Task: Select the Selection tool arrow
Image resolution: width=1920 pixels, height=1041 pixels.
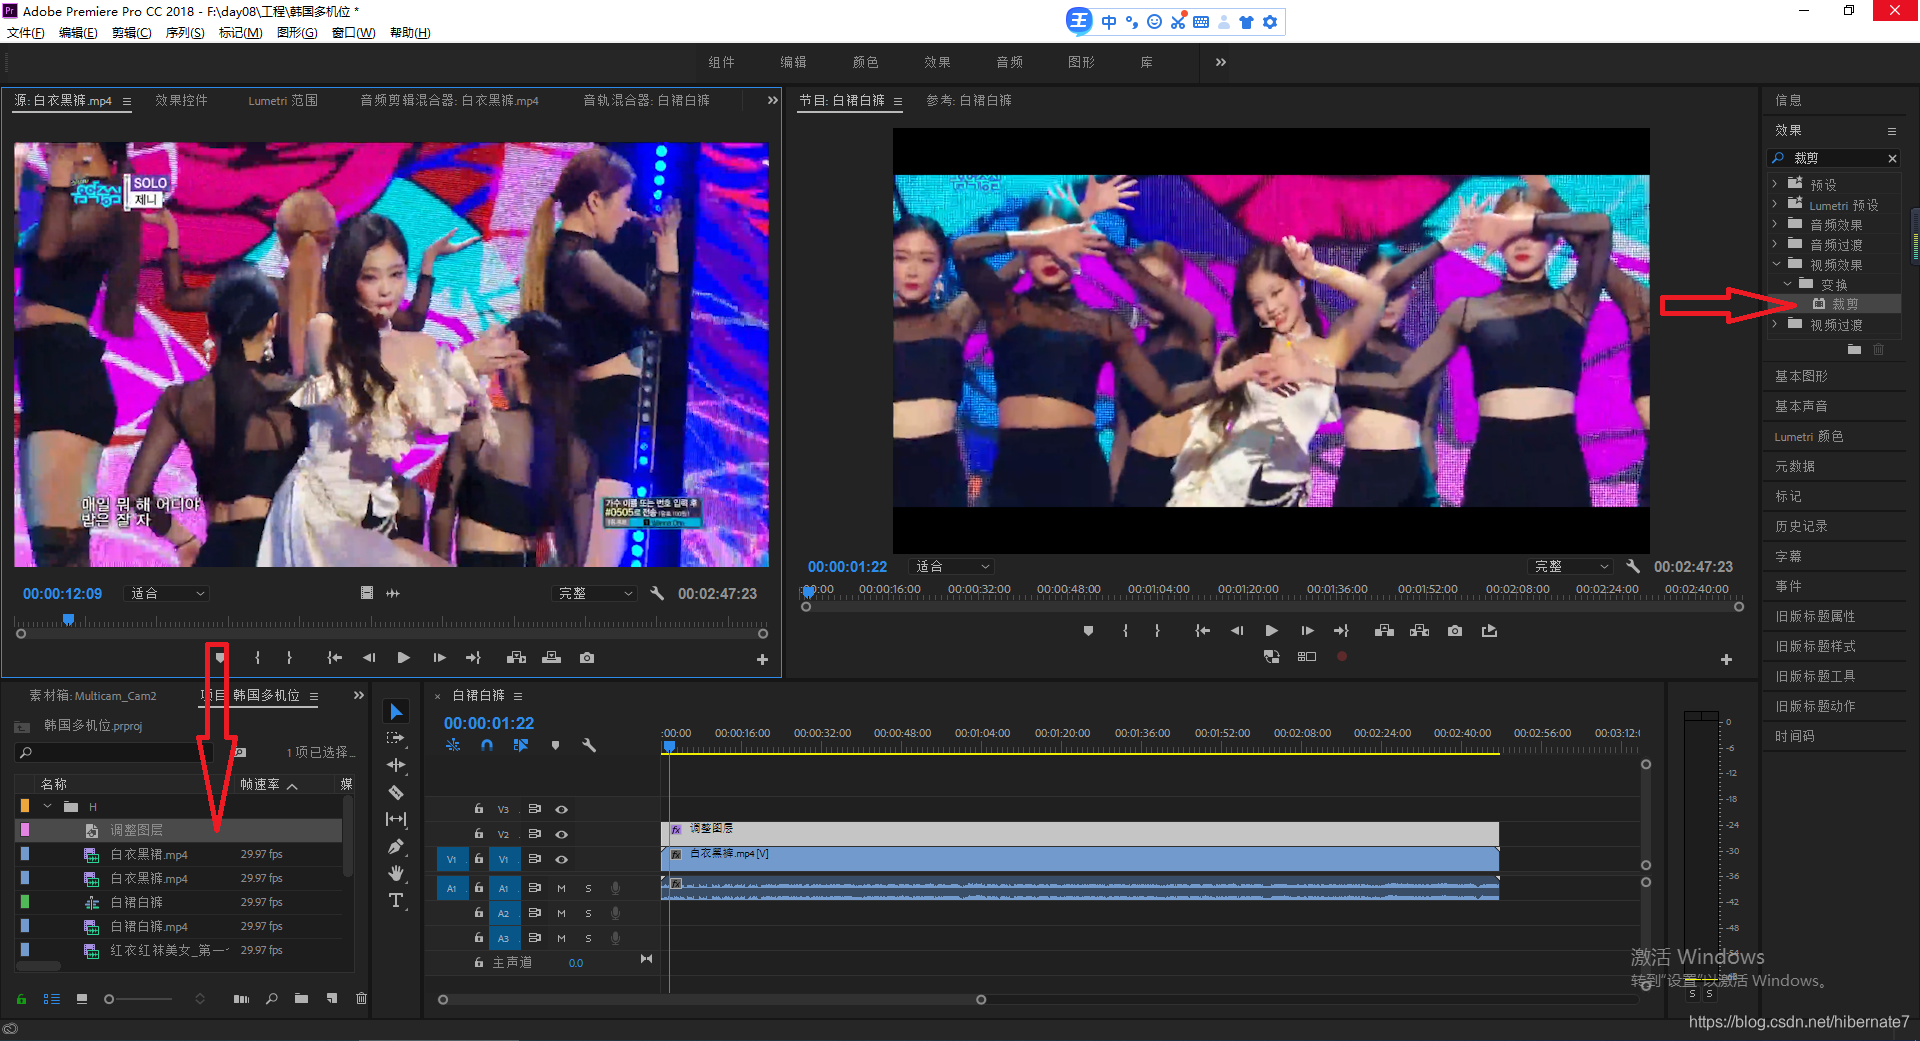Action: (396, 711)
